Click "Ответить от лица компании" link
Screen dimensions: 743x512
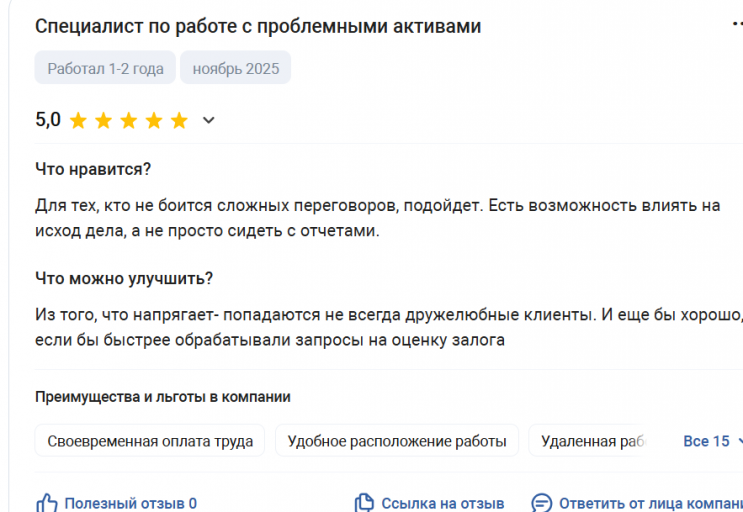650,503
